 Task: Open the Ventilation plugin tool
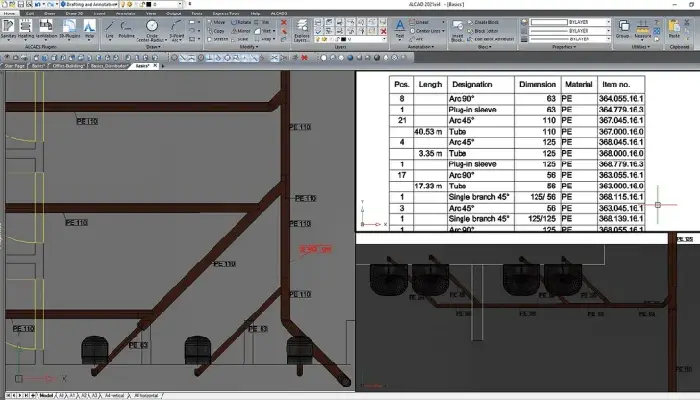click(x=46, y=29)
